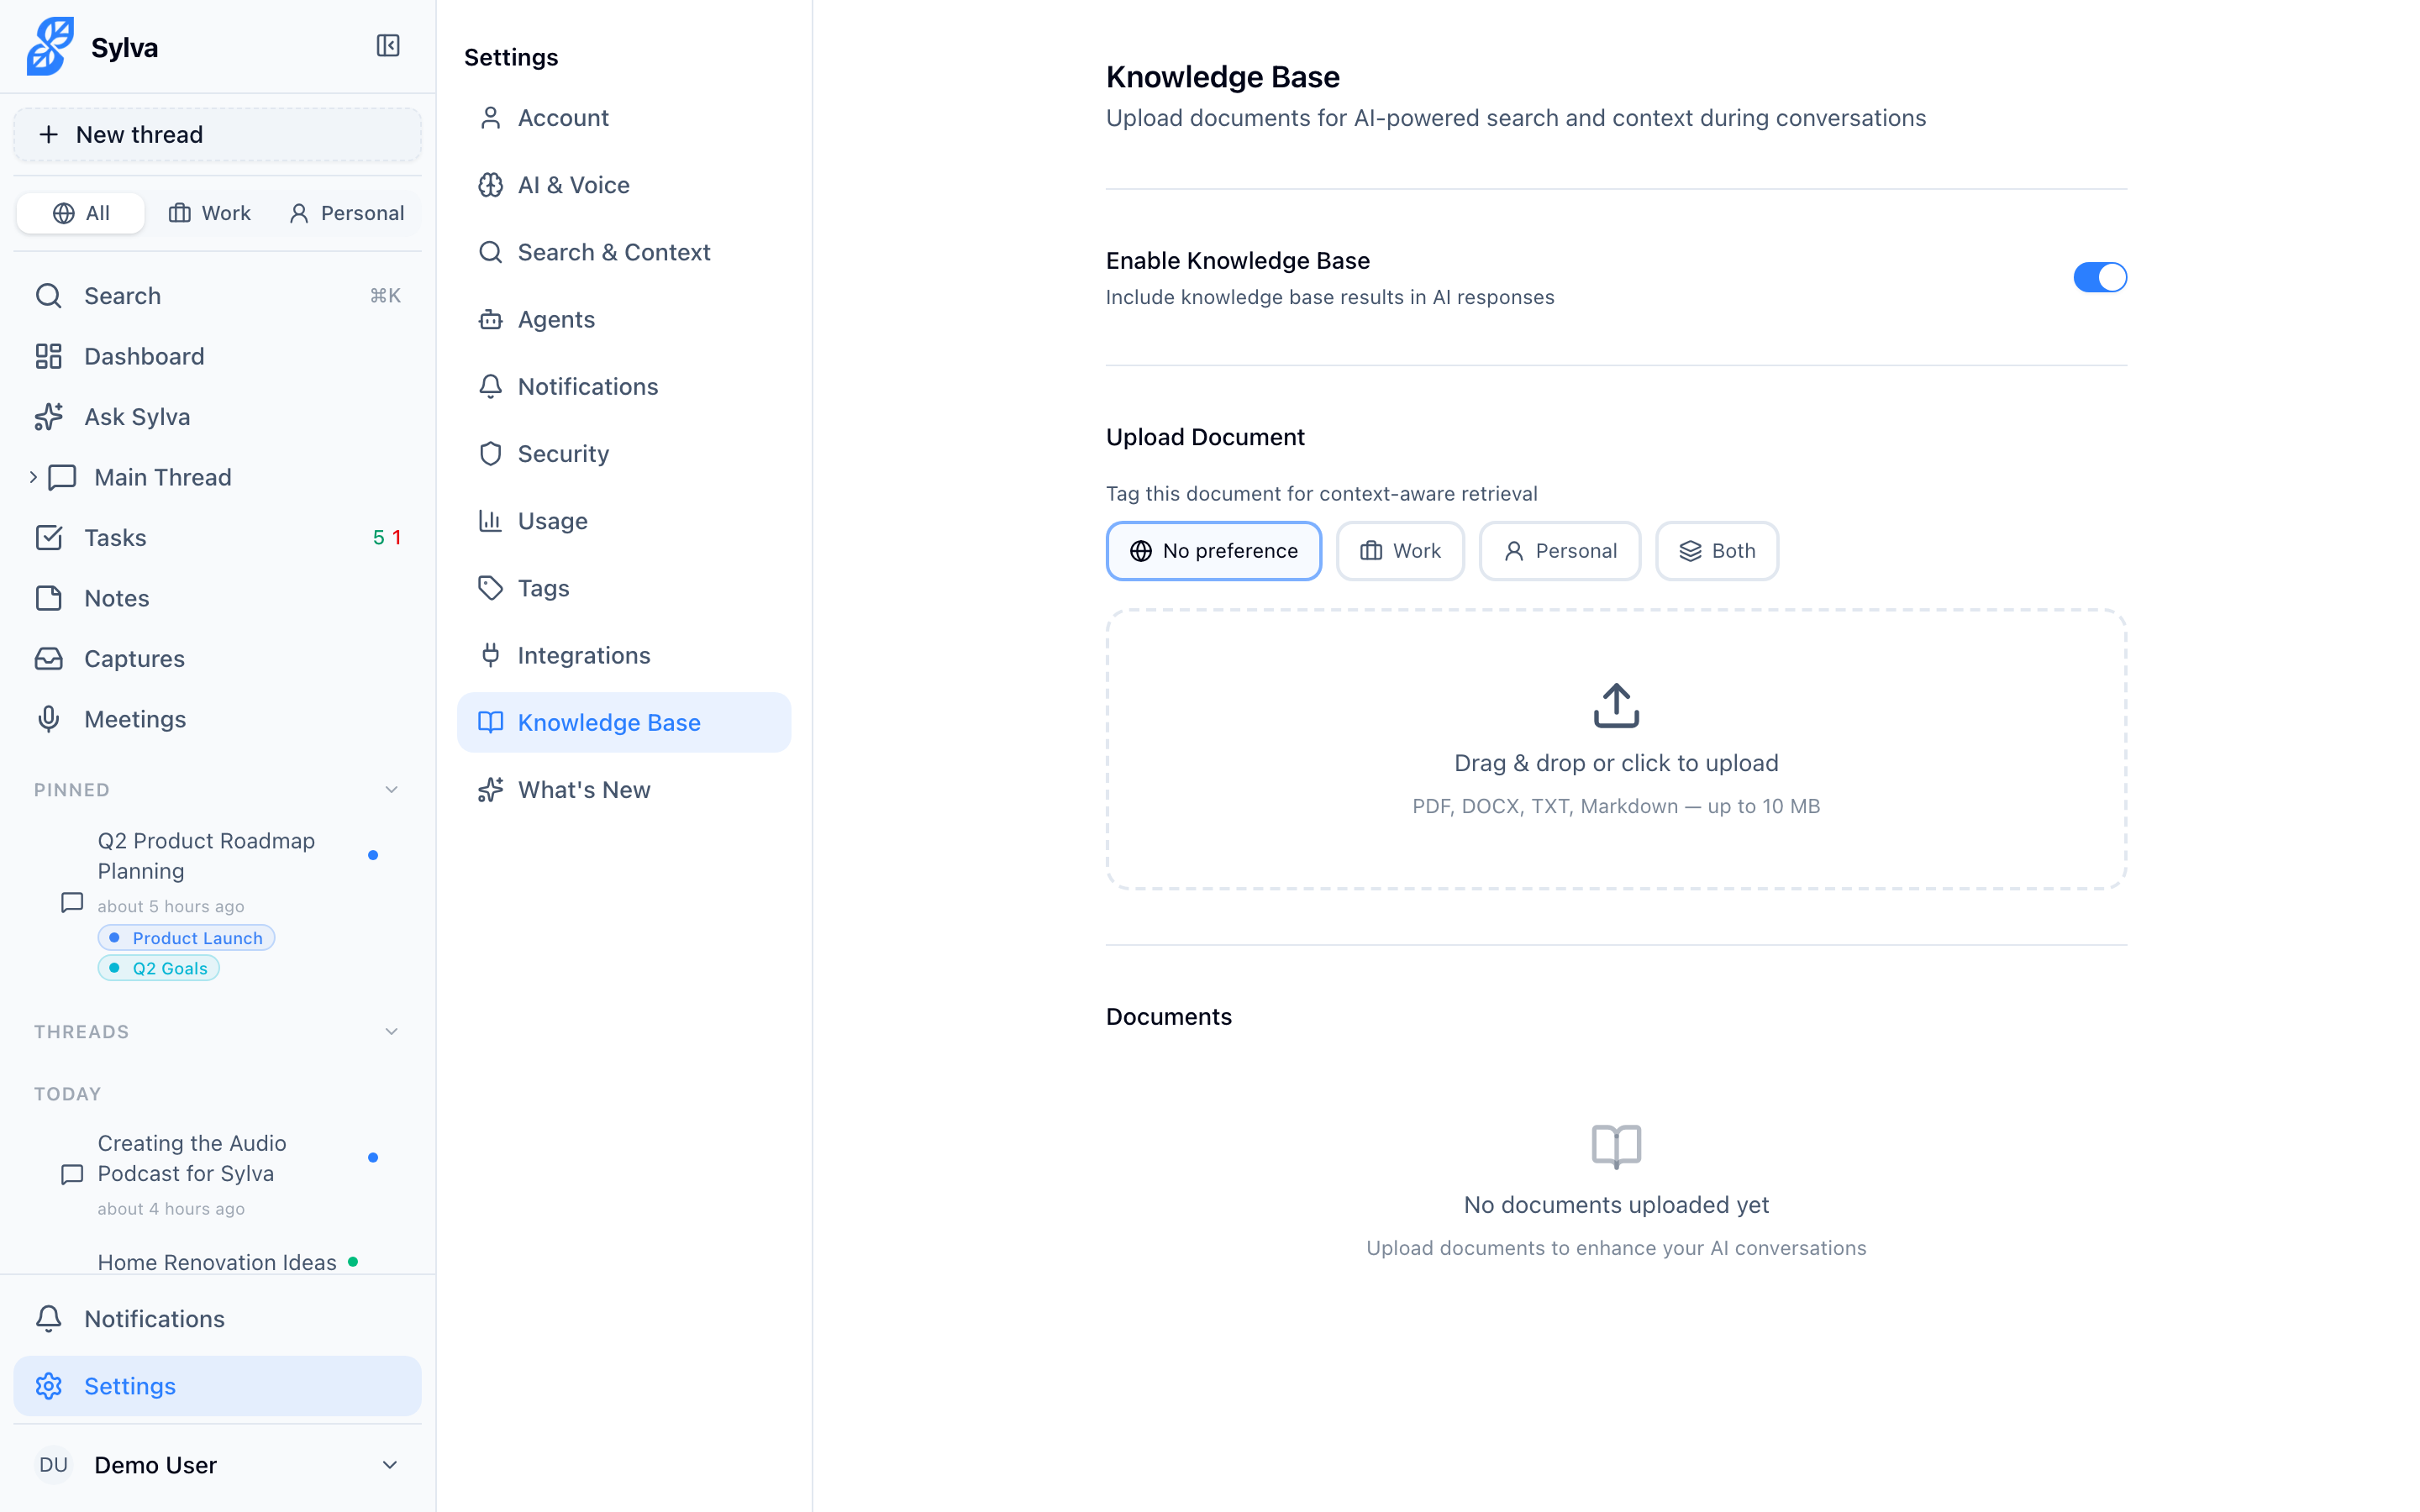The width and height of the screenshot is (2420, 1512).
Task: Collapse the THREADS section chevron
Action: tap(391, 1032)
